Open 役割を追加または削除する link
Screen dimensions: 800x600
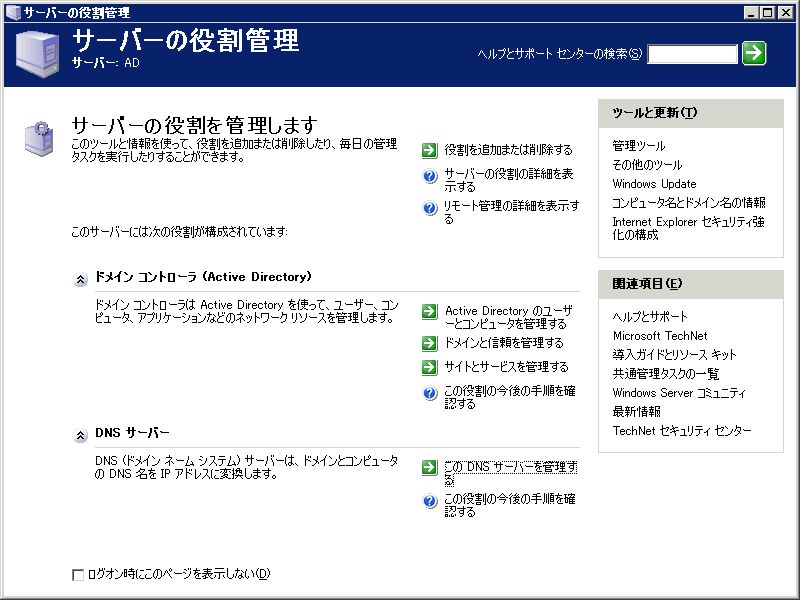508,150
